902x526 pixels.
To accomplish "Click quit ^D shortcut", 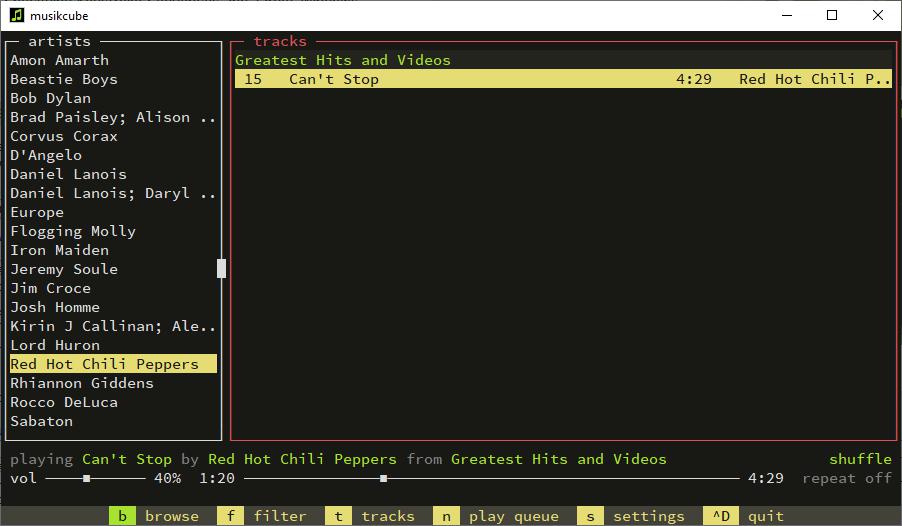I will point(744,516).
